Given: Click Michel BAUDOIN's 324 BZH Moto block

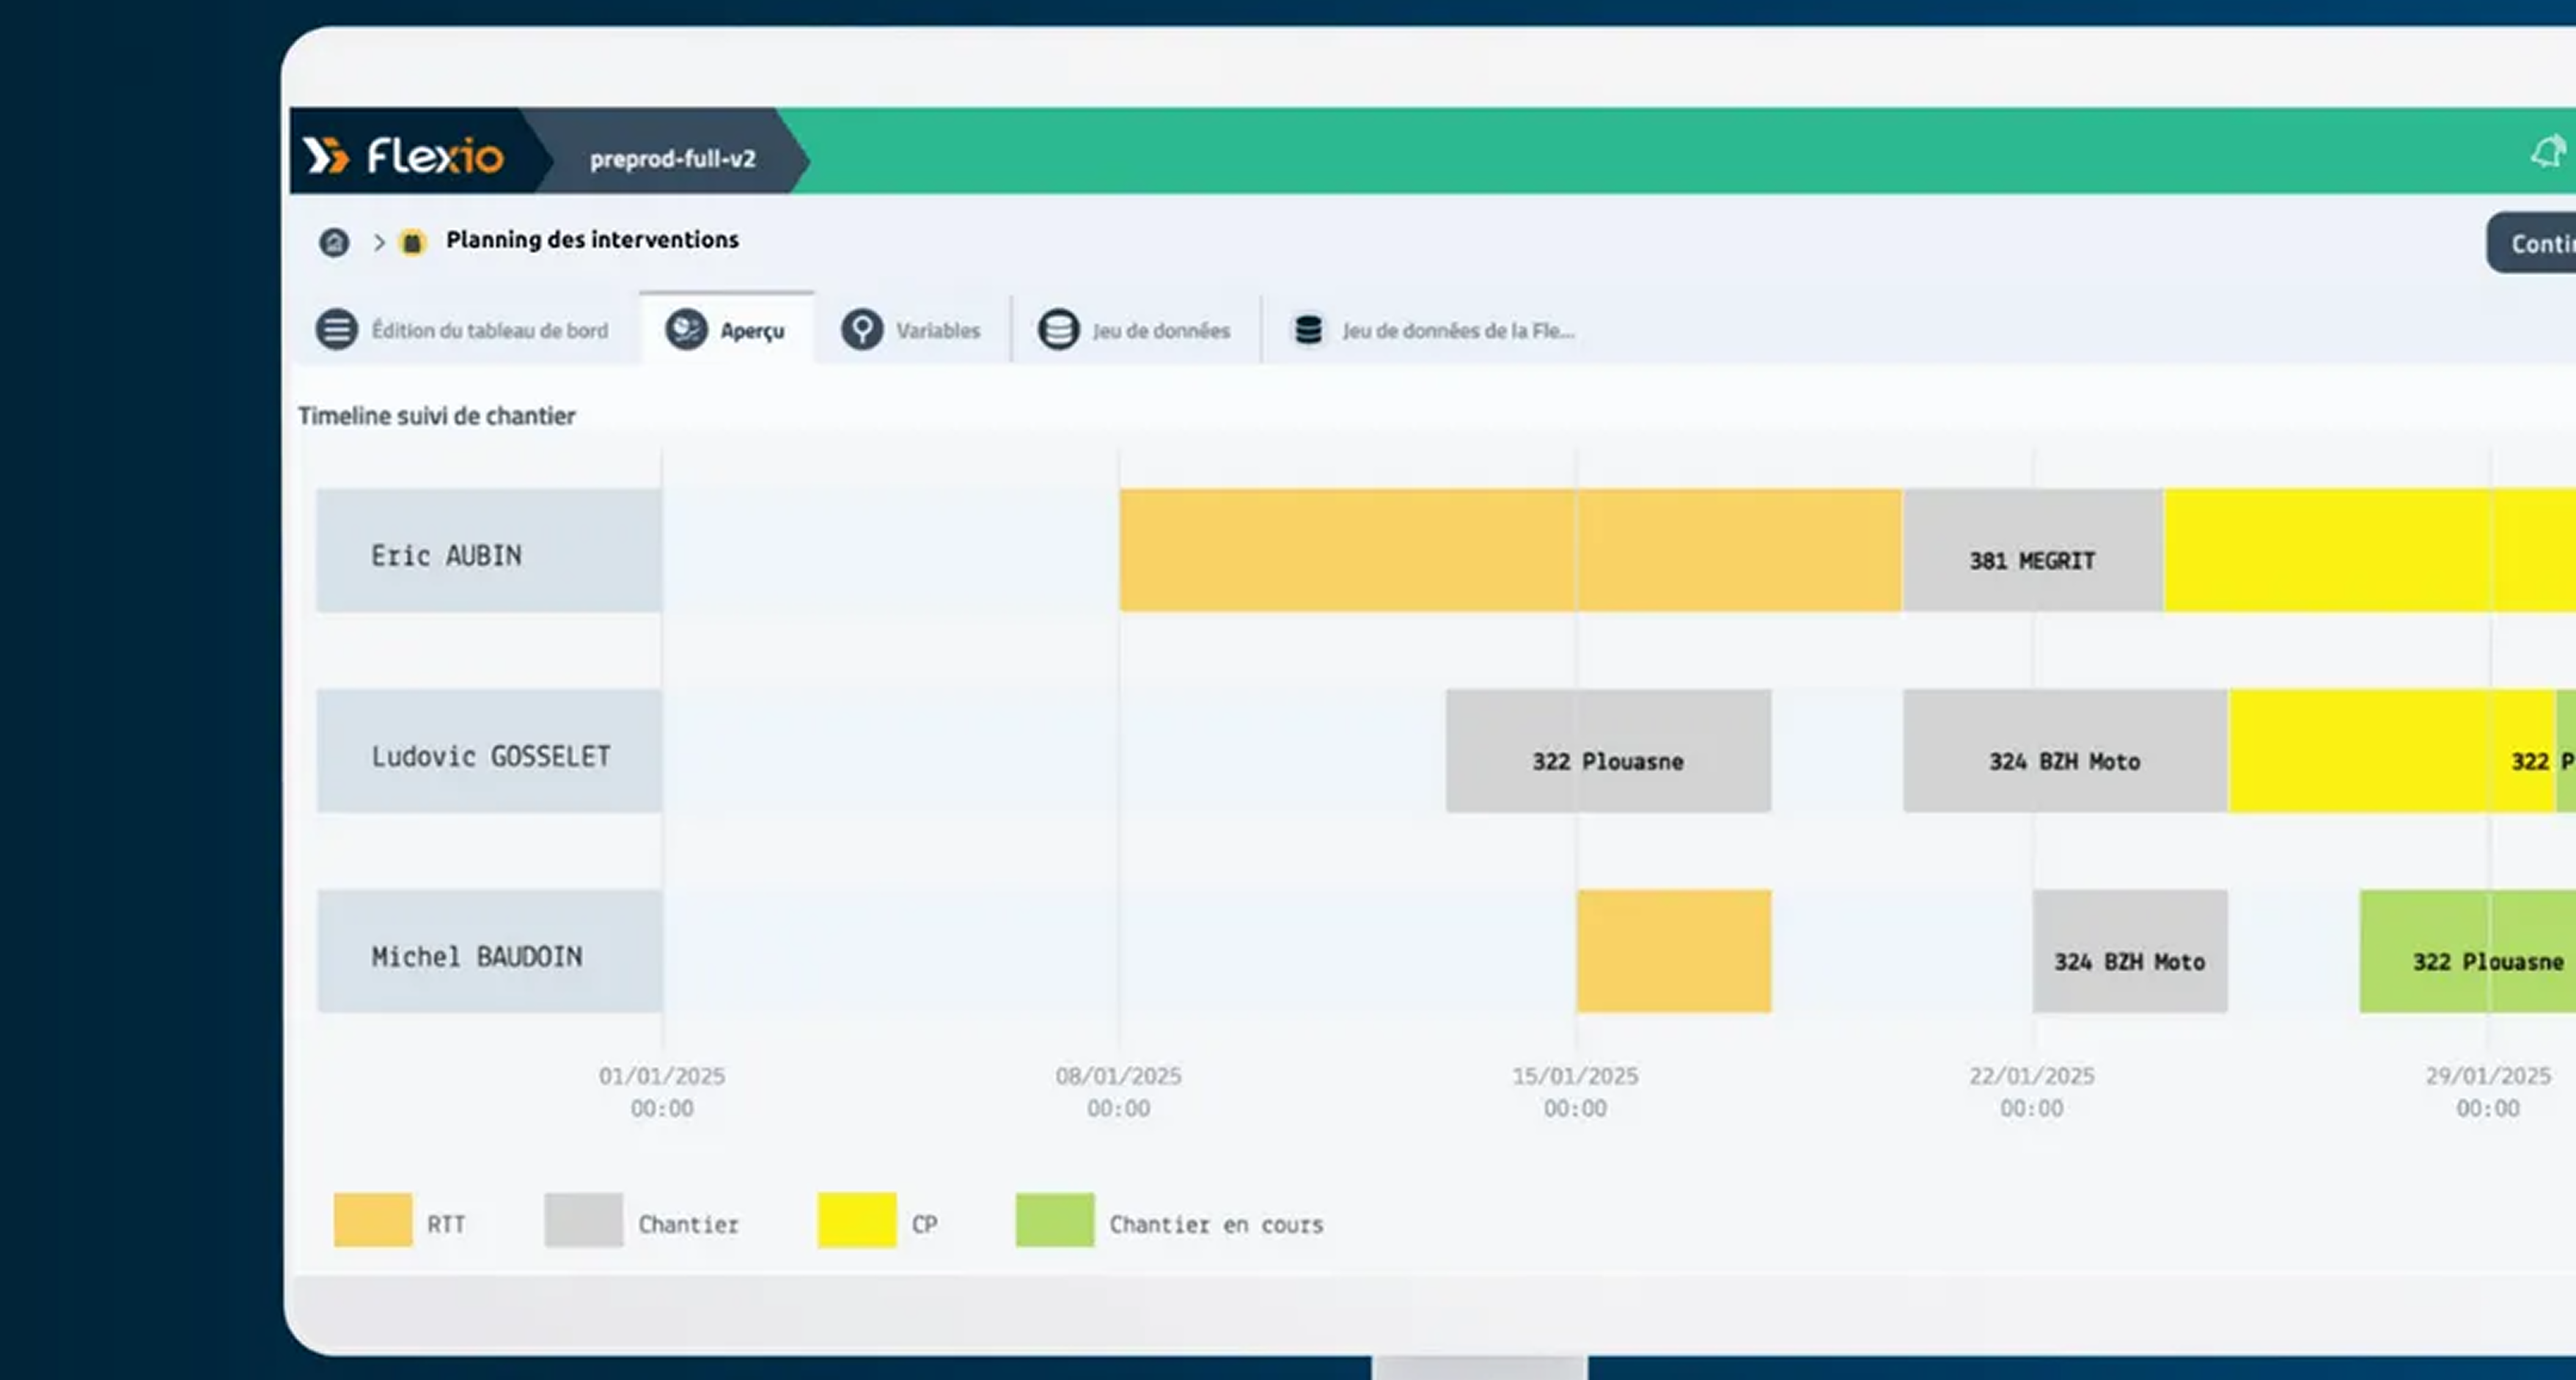Looking at the screenshot, I should tap(2130, 951).
